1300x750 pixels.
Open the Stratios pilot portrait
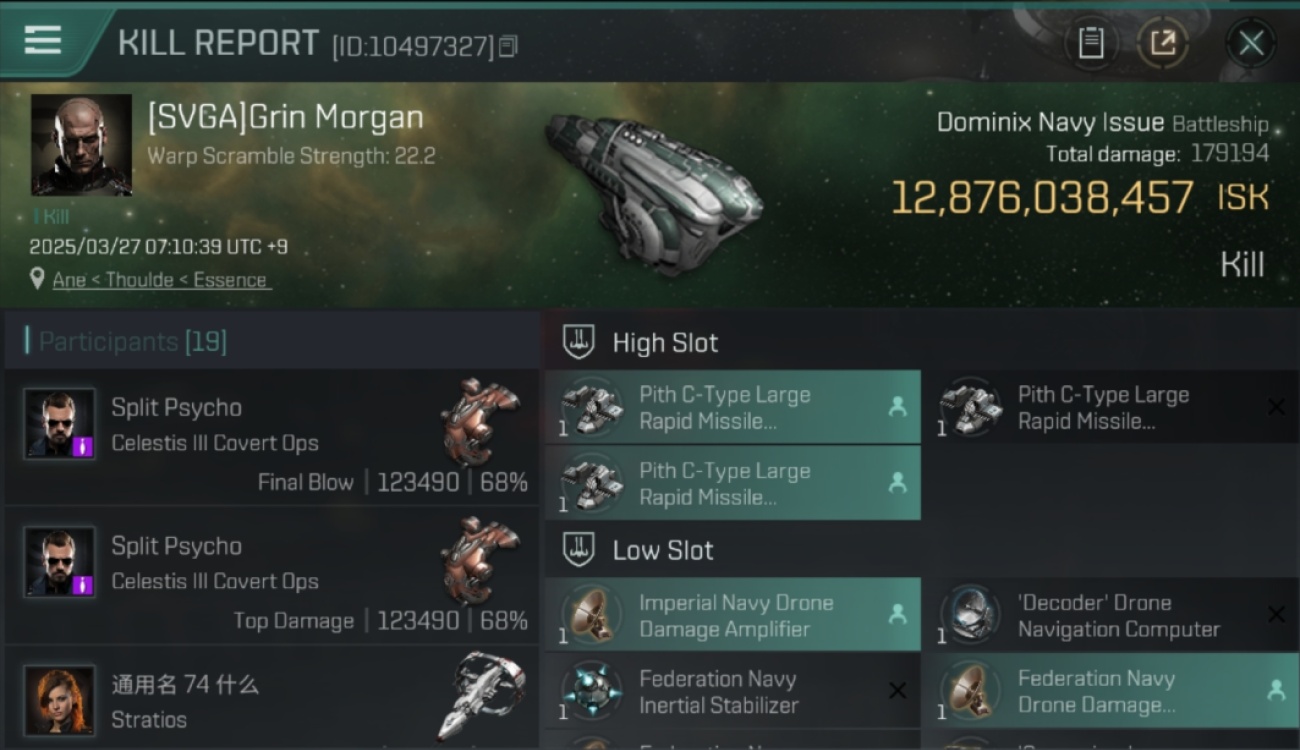60,700
